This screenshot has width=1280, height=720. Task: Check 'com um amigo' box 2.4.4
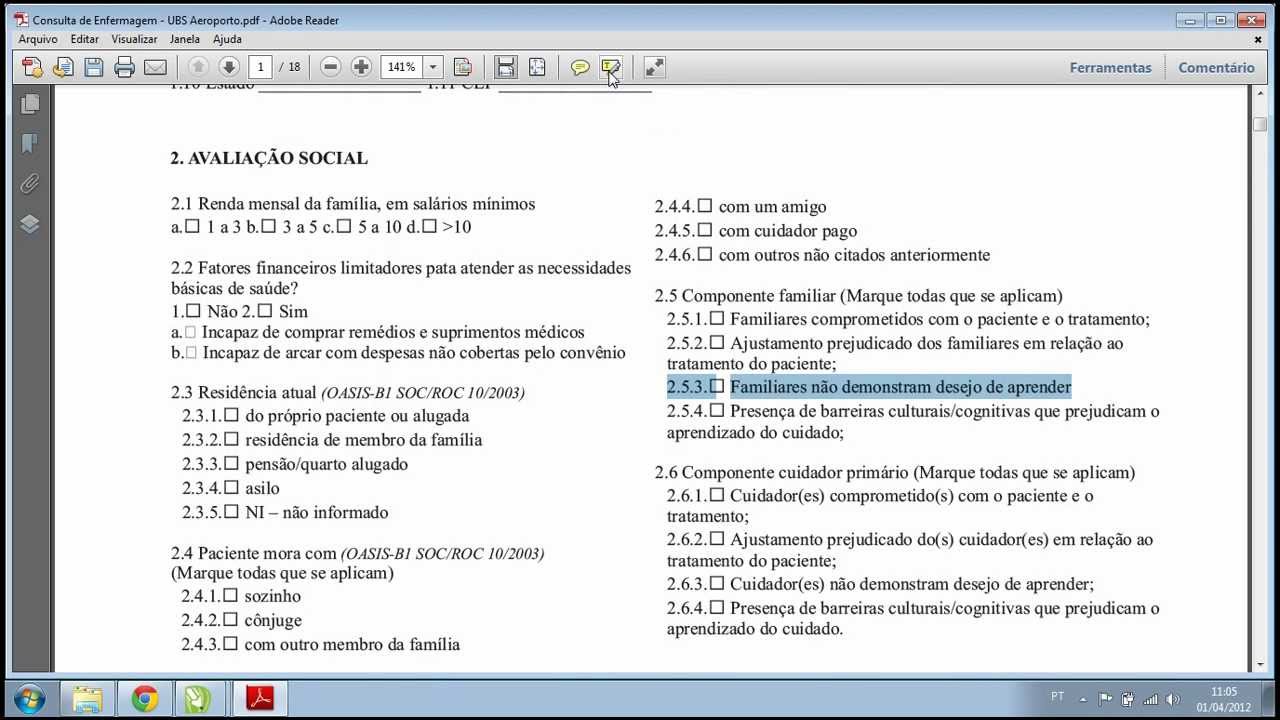(x=704, y=206)
